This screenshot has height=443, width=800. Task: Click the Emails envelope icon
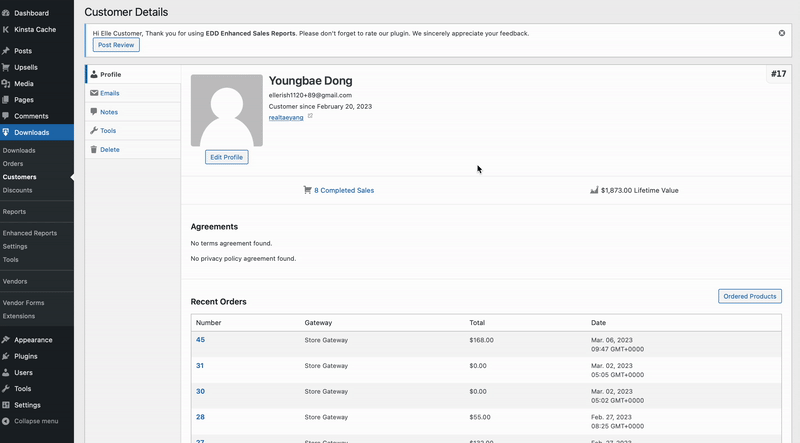coord(94,93)
